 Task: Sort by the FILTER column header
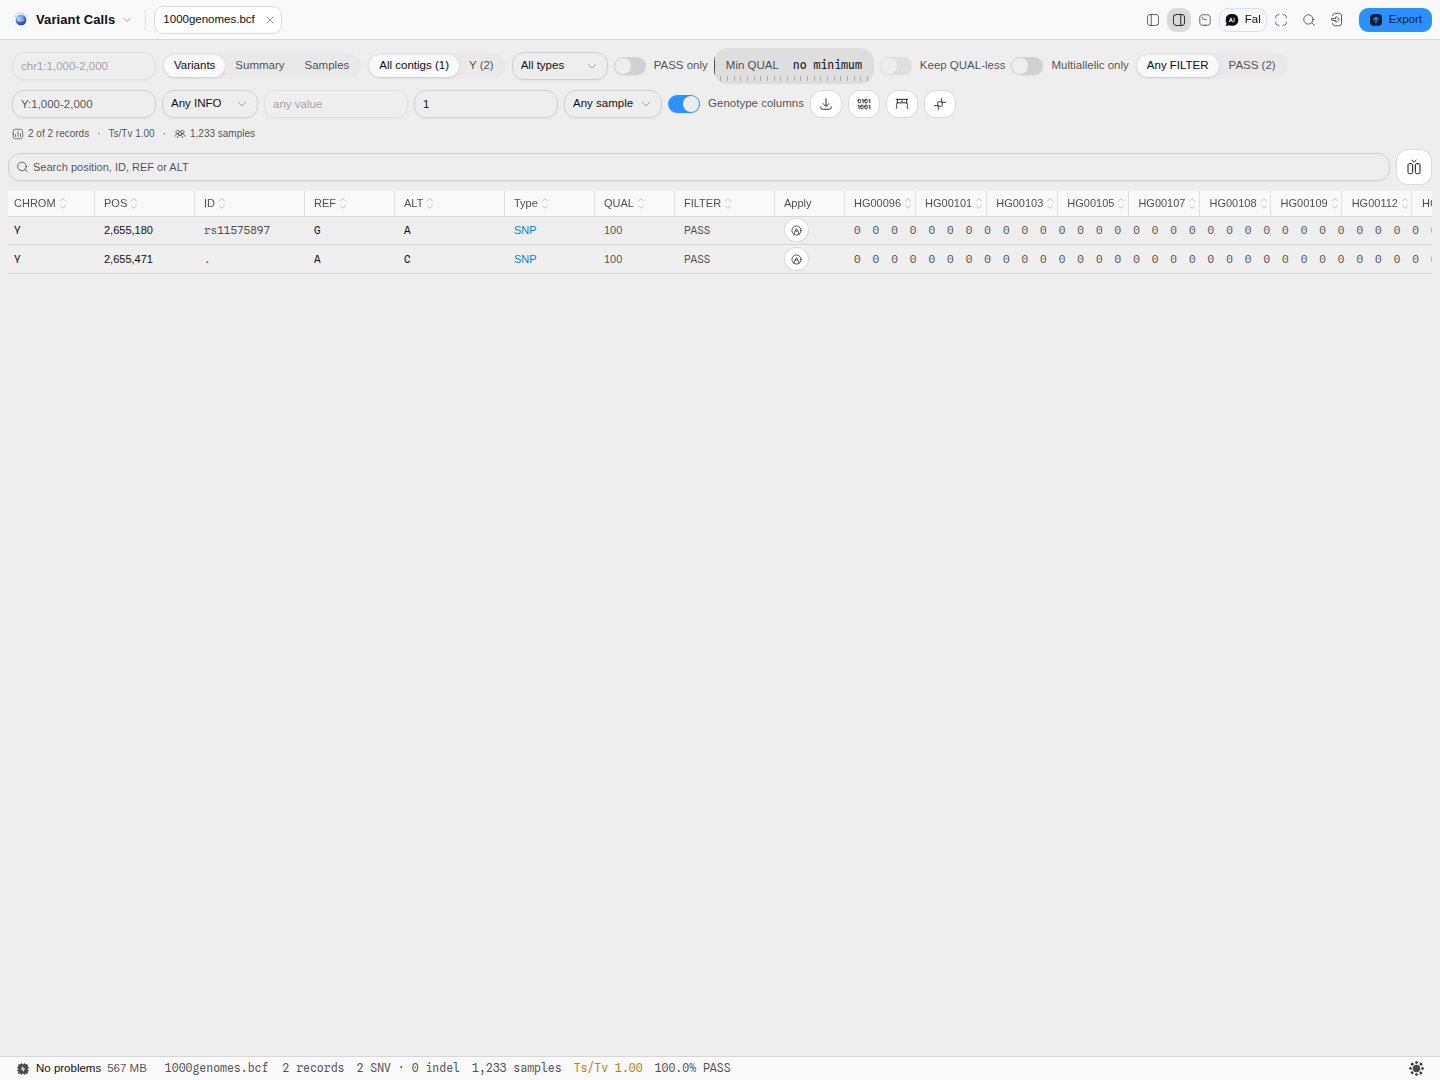pyautogui.click(x=724, y=204)
